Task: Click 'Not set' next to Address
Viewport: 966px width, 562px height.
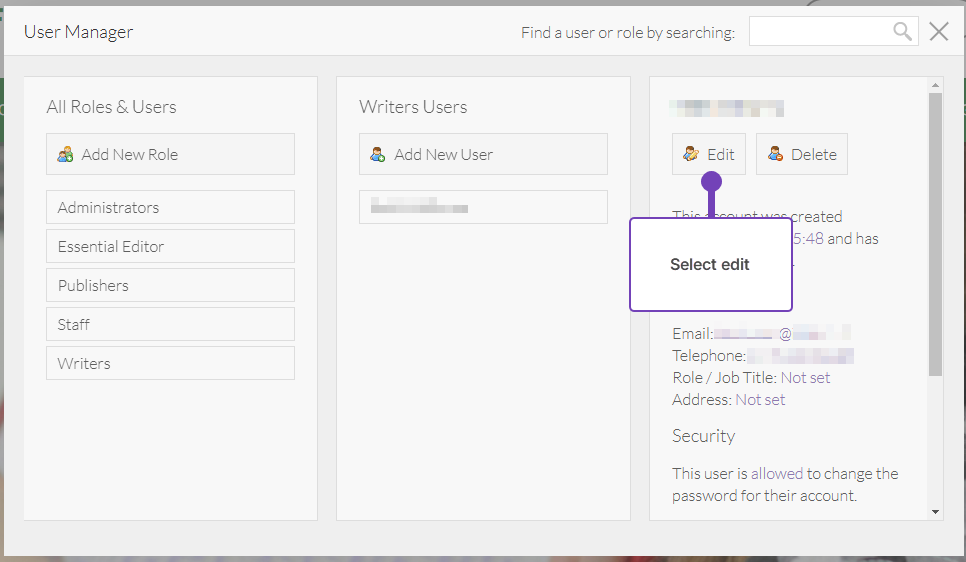Action: [760, 400]
